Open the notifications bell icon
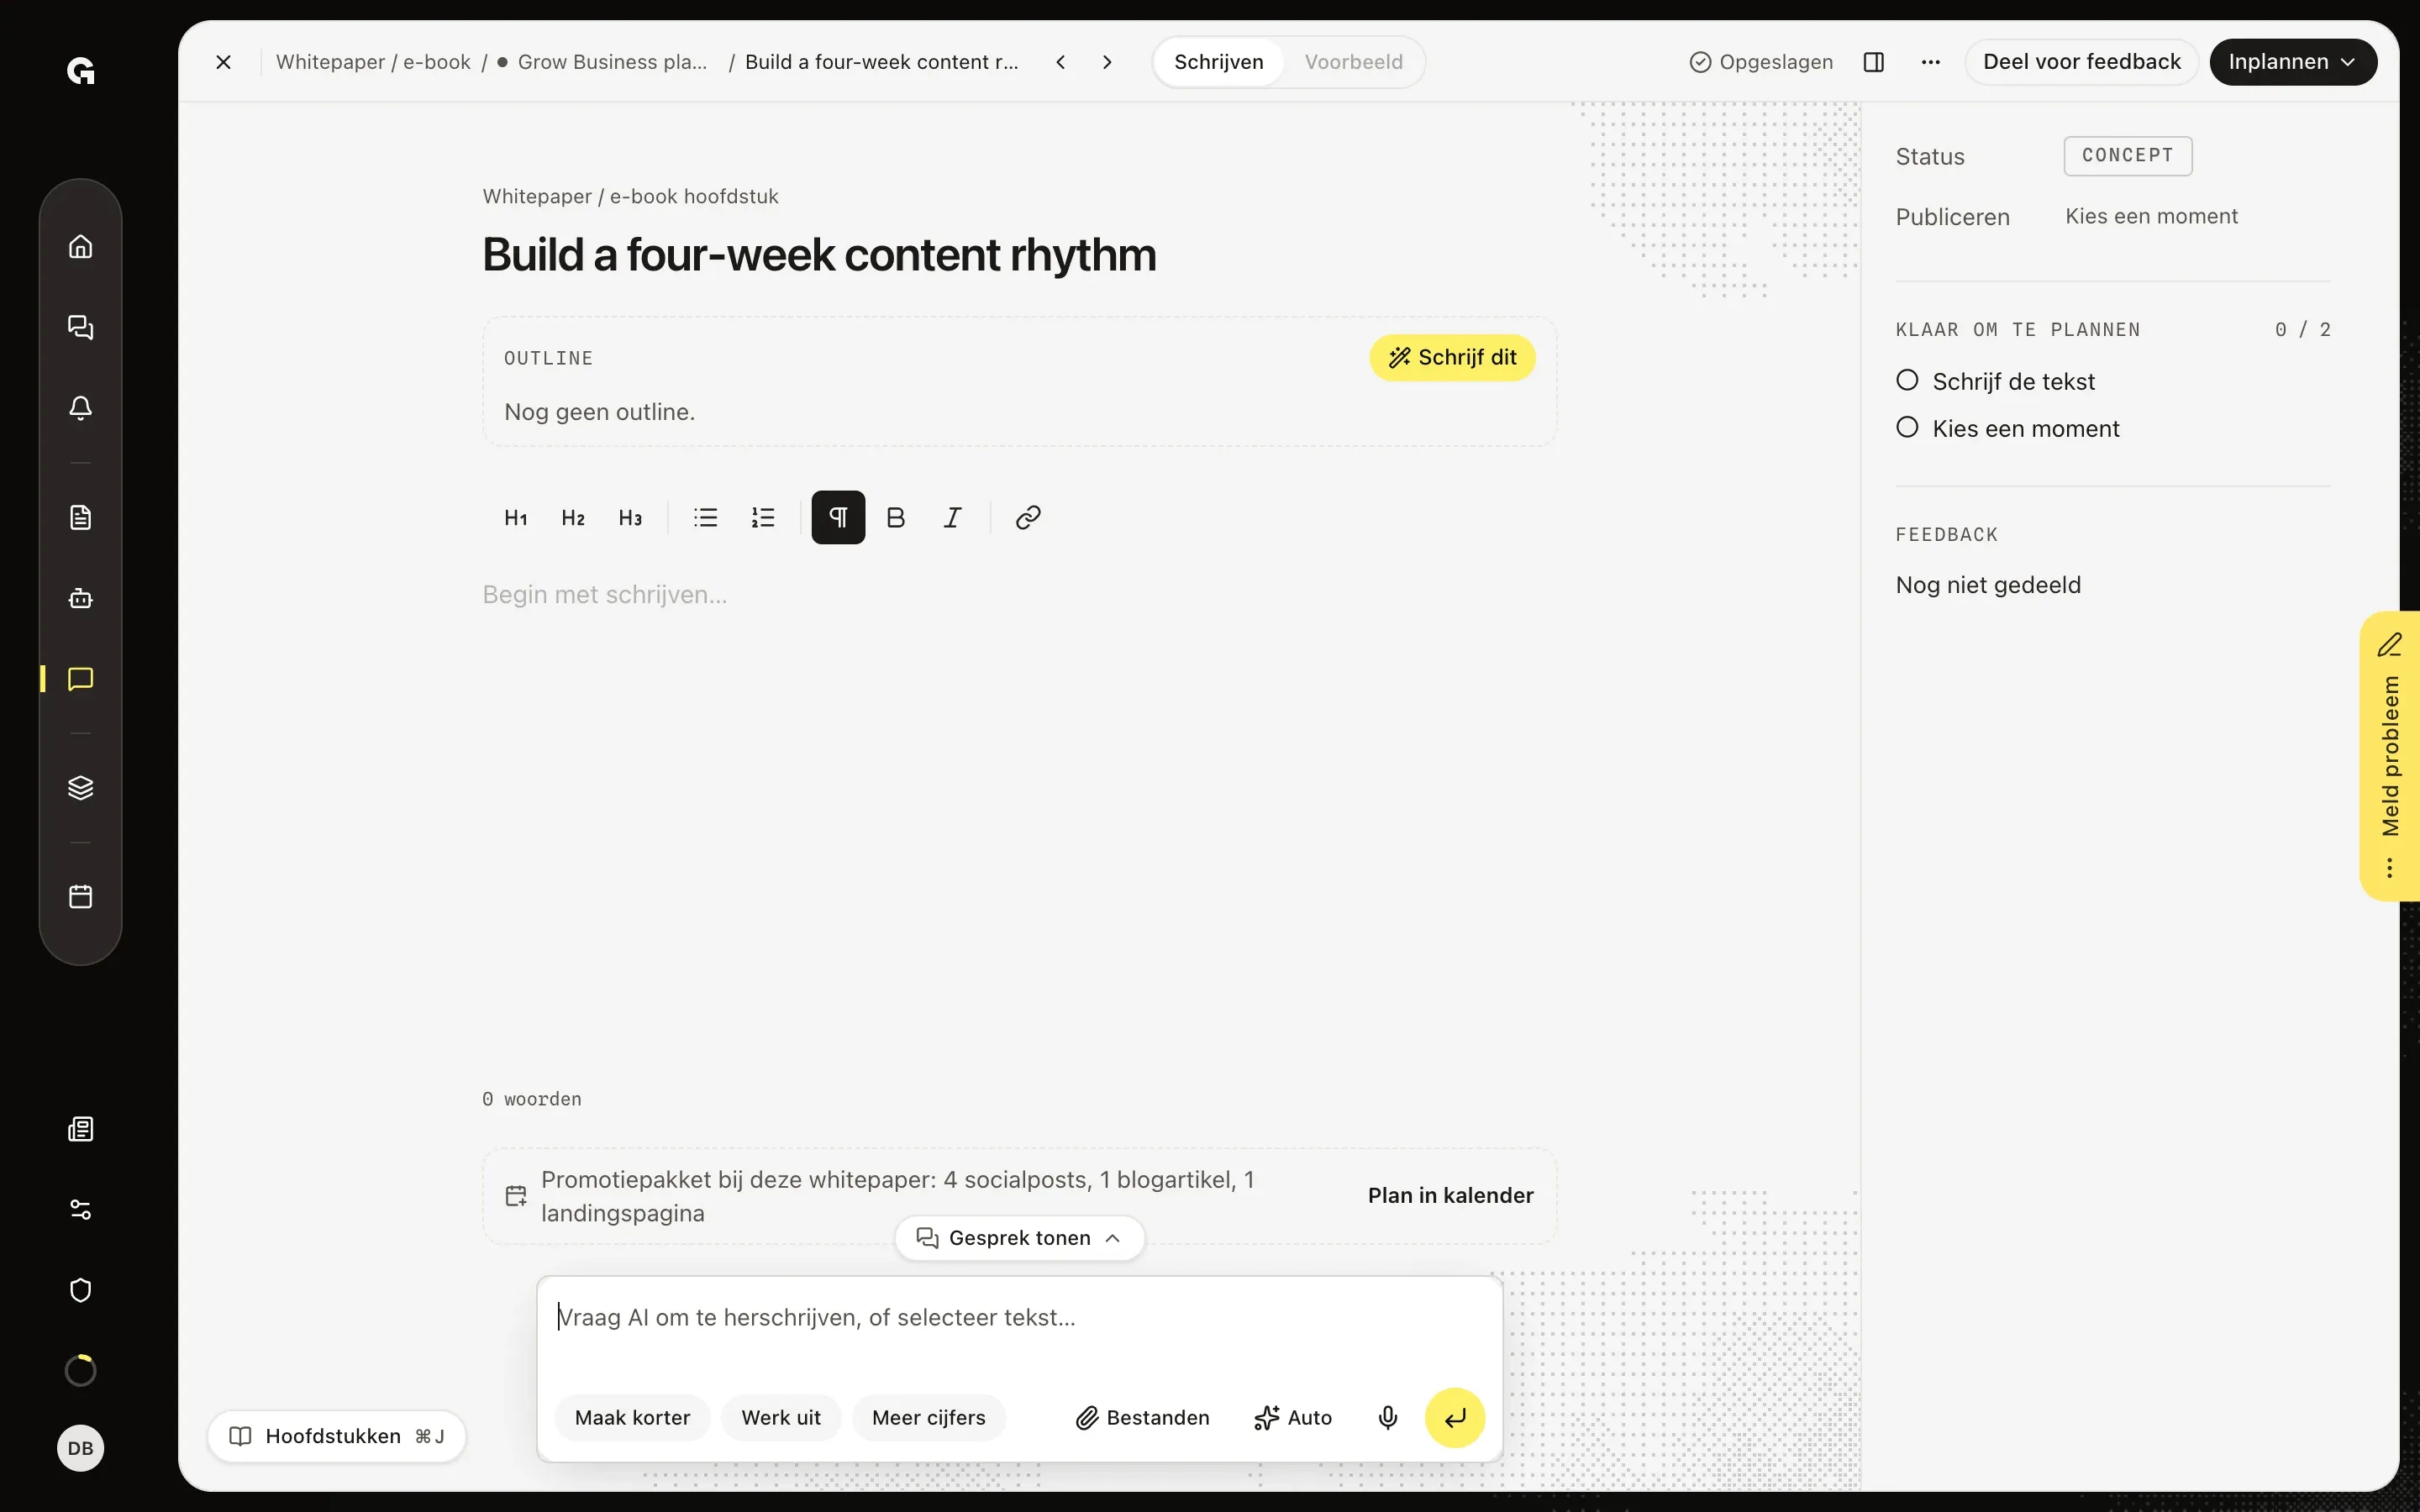This screenshot has width=2420, height=1512. (80, 408)
